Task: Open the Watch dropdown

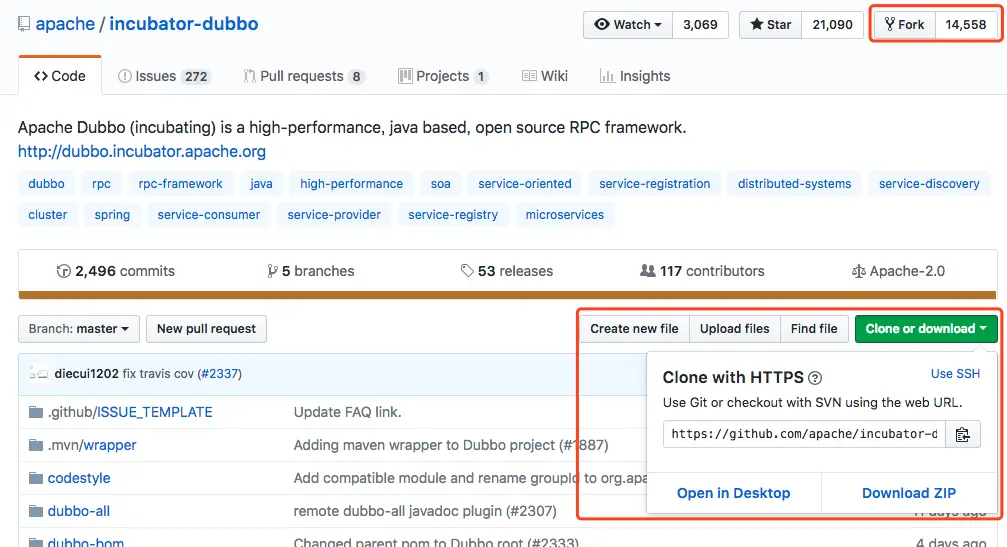Action: point(628,25)
